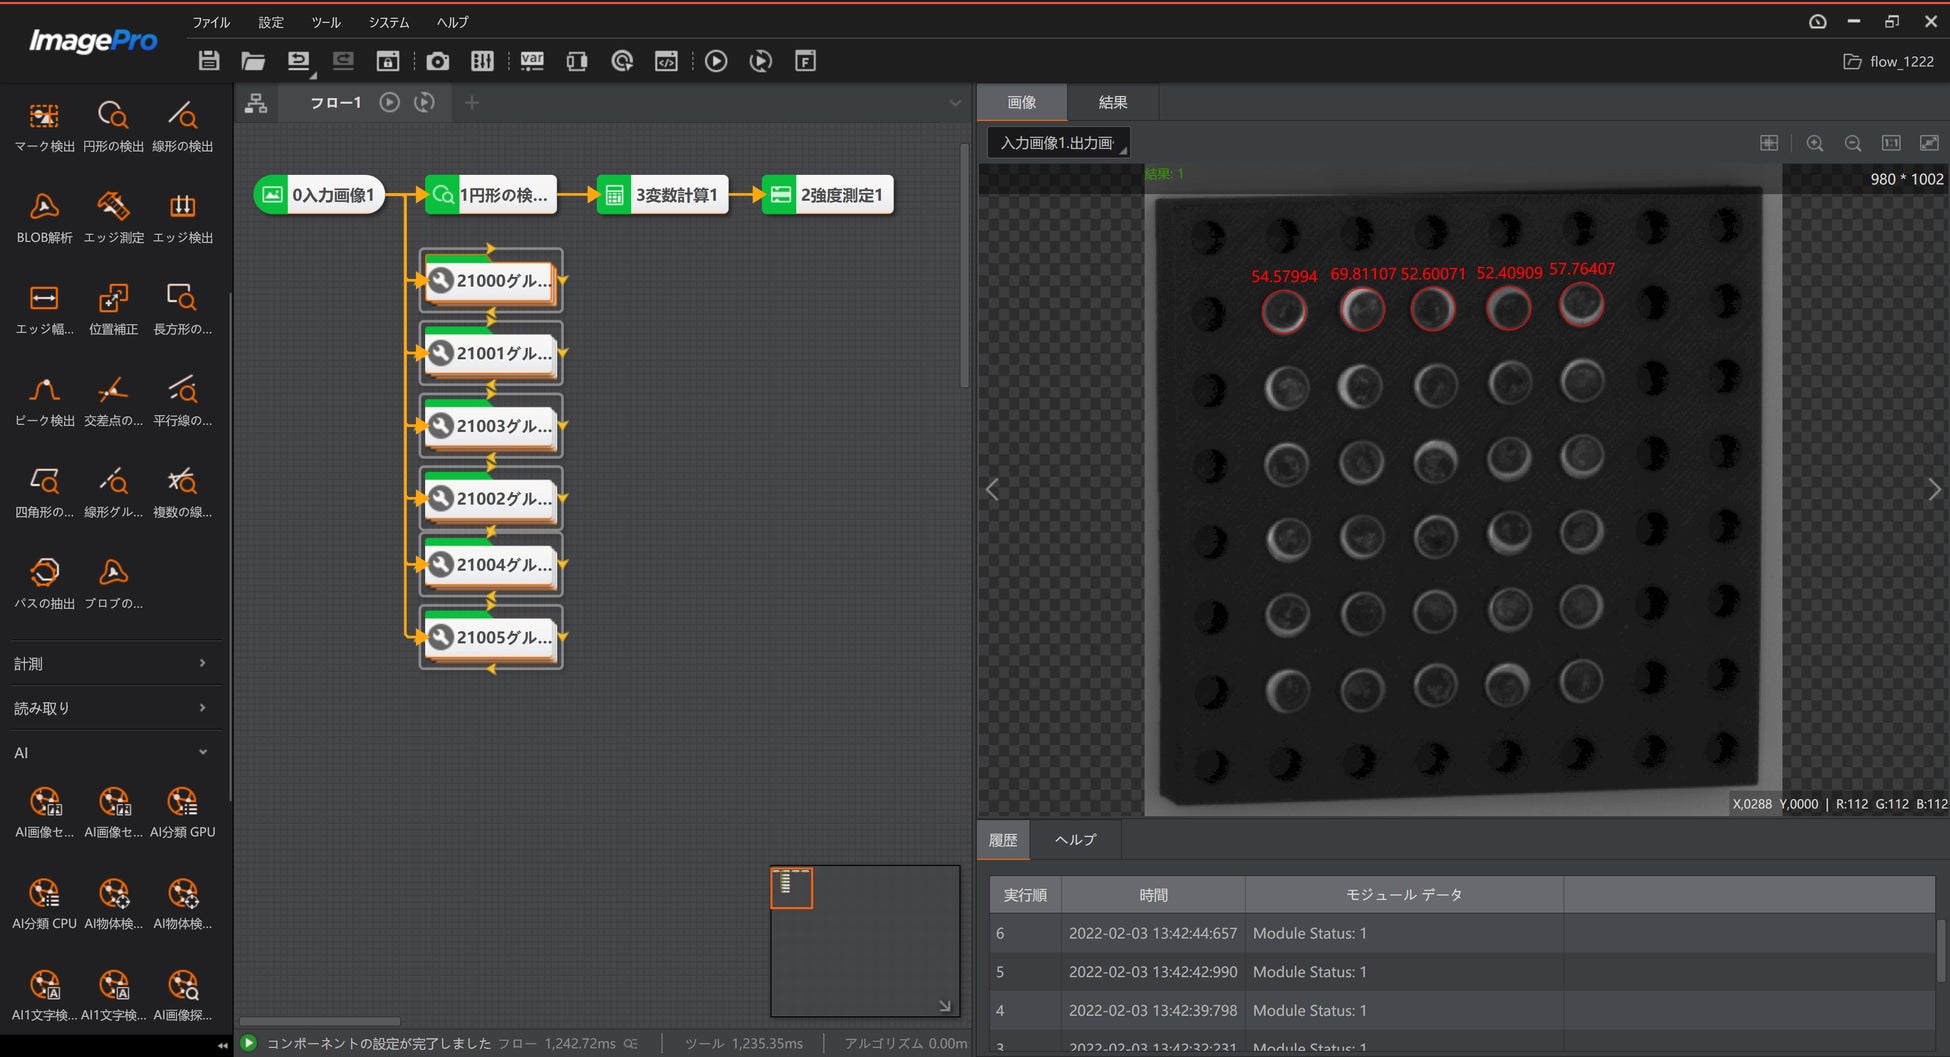Open the flow tab list chevron
Viewport: 1950px width, 1057px height.
[x=955, y=103]
